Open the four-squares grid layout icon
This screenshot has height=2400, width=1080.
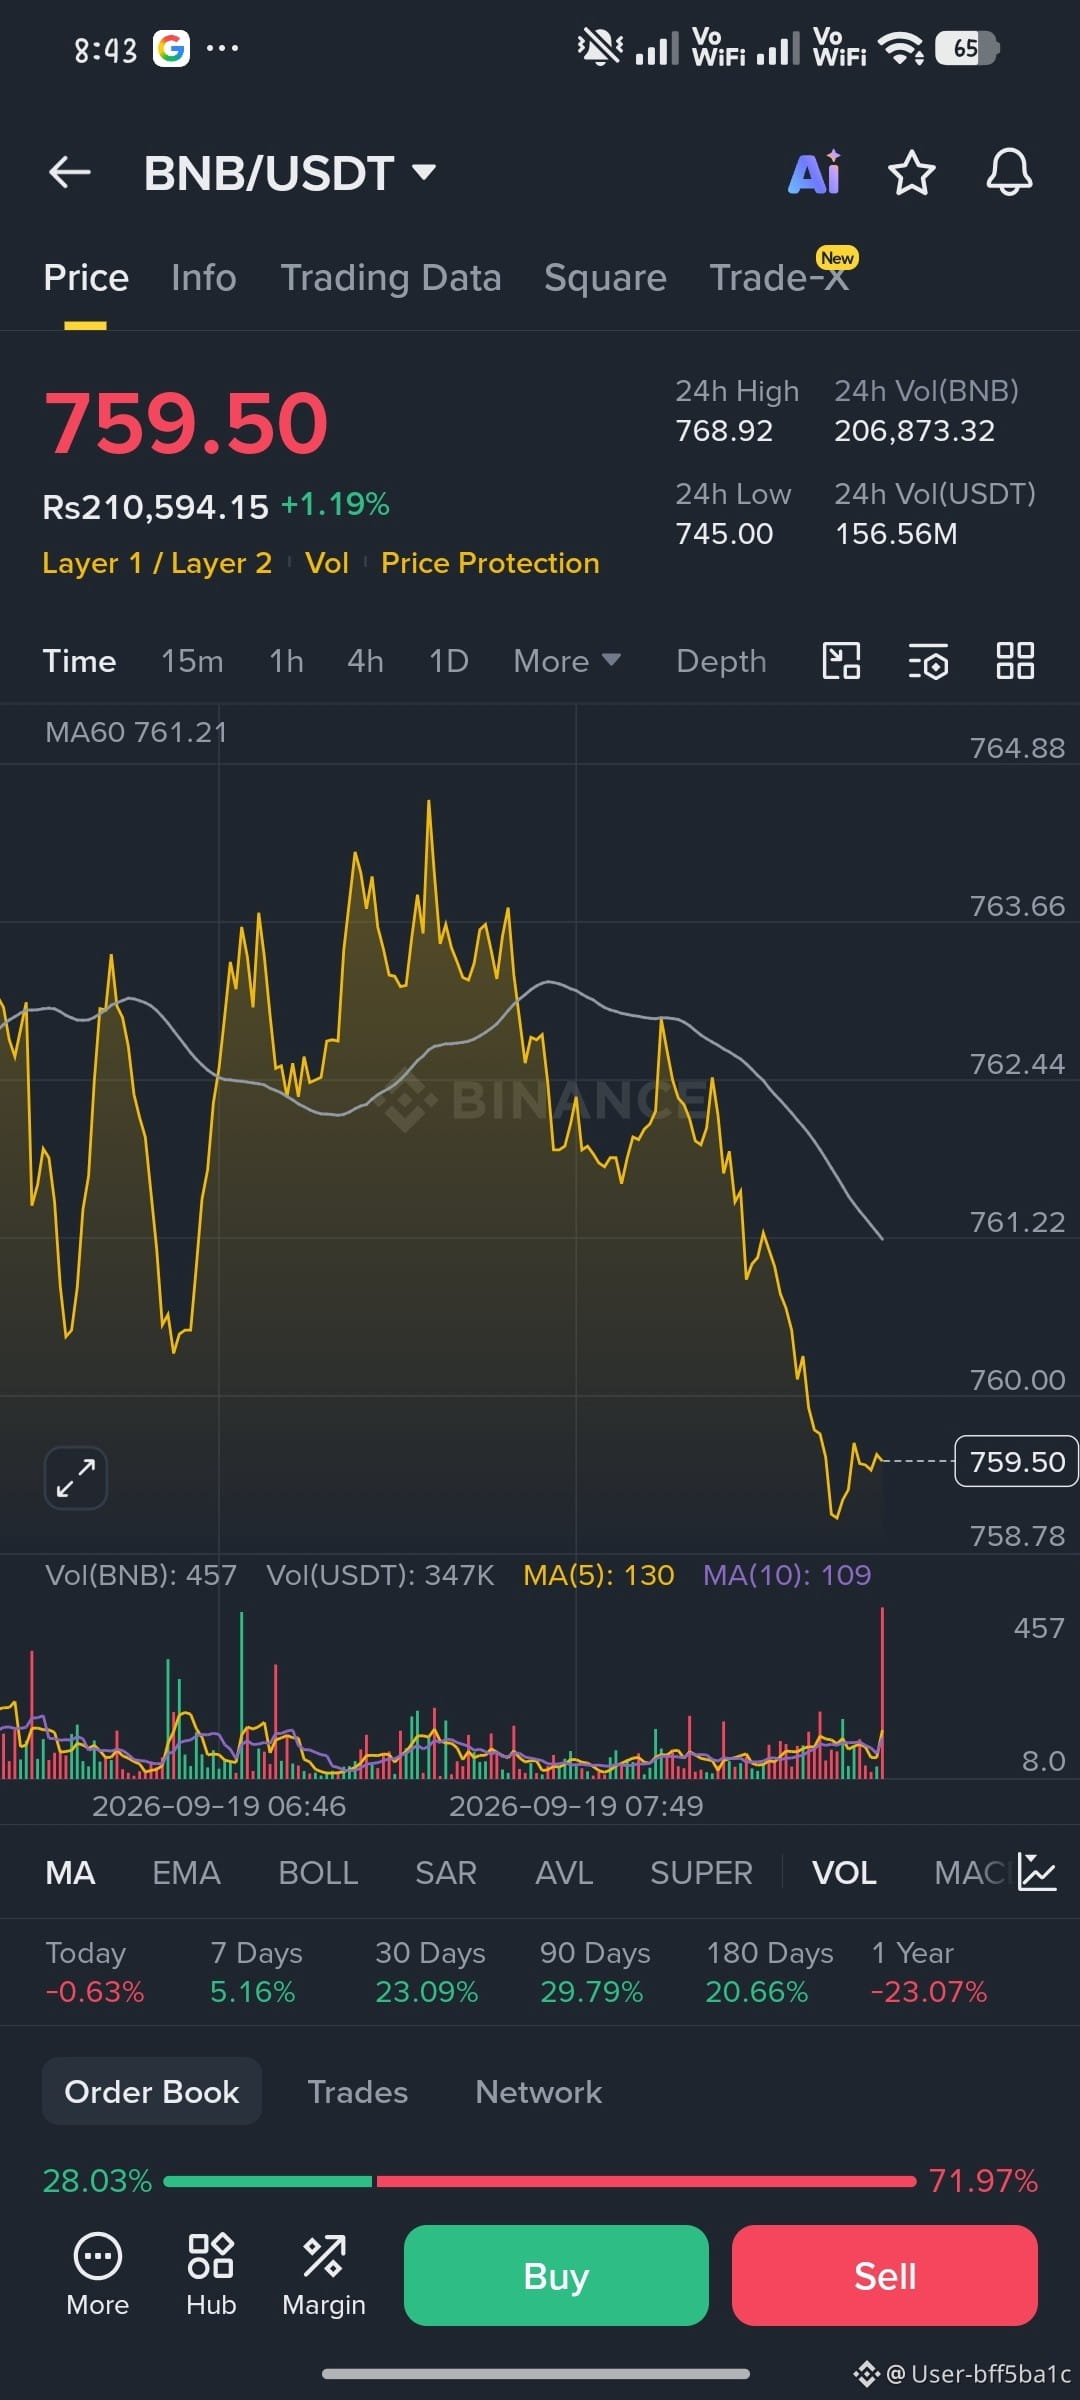pyautogui.click(x=1015, y=661)
